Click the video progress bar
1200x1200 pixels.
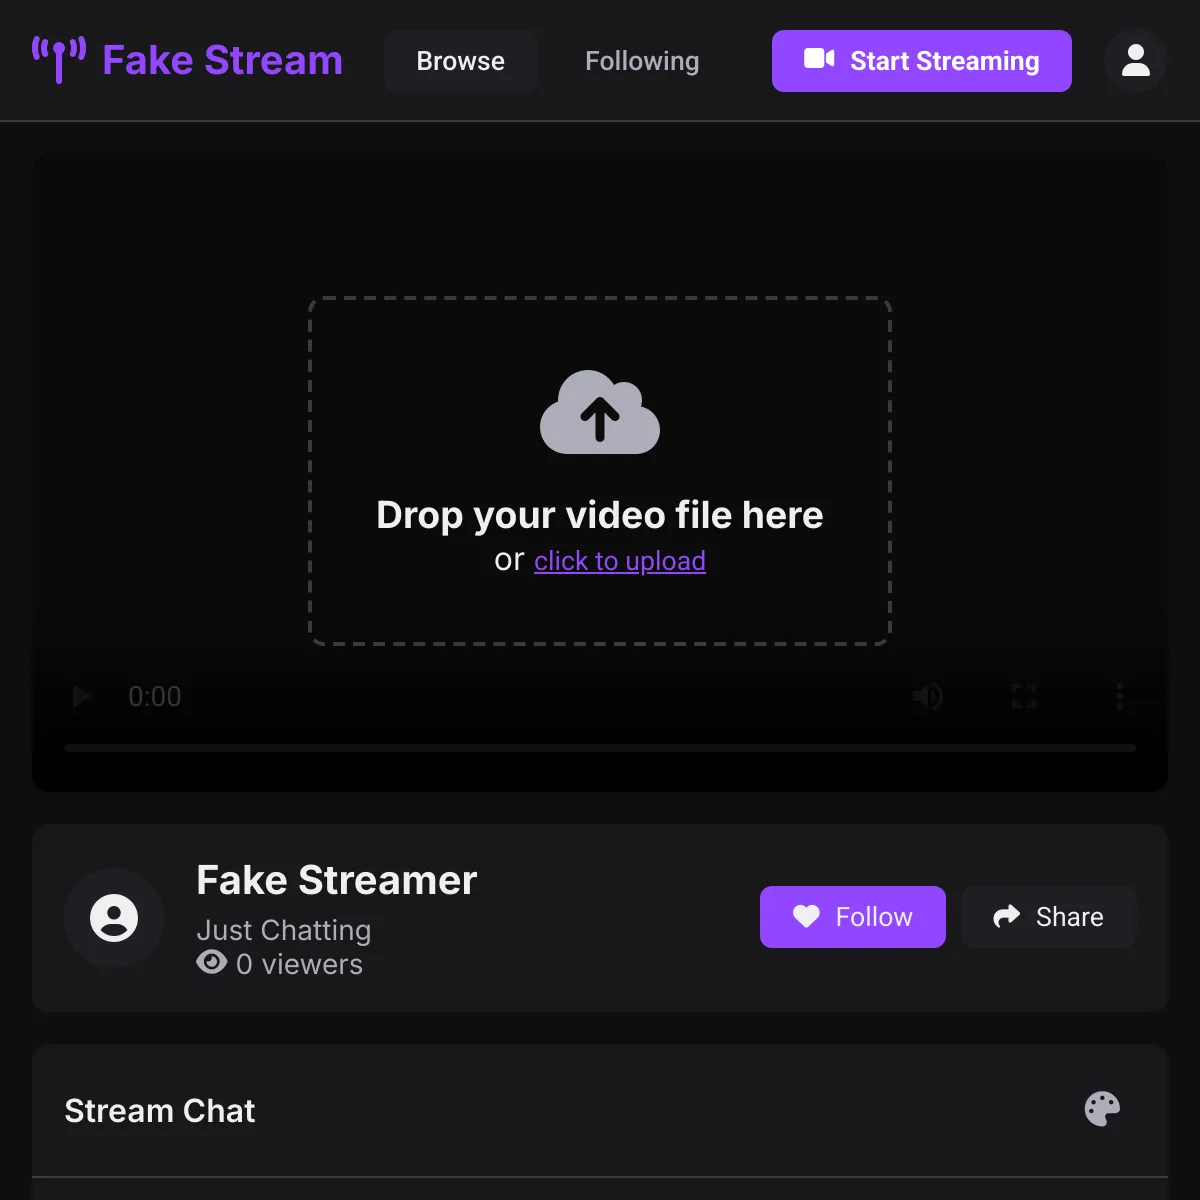(600, 748)
